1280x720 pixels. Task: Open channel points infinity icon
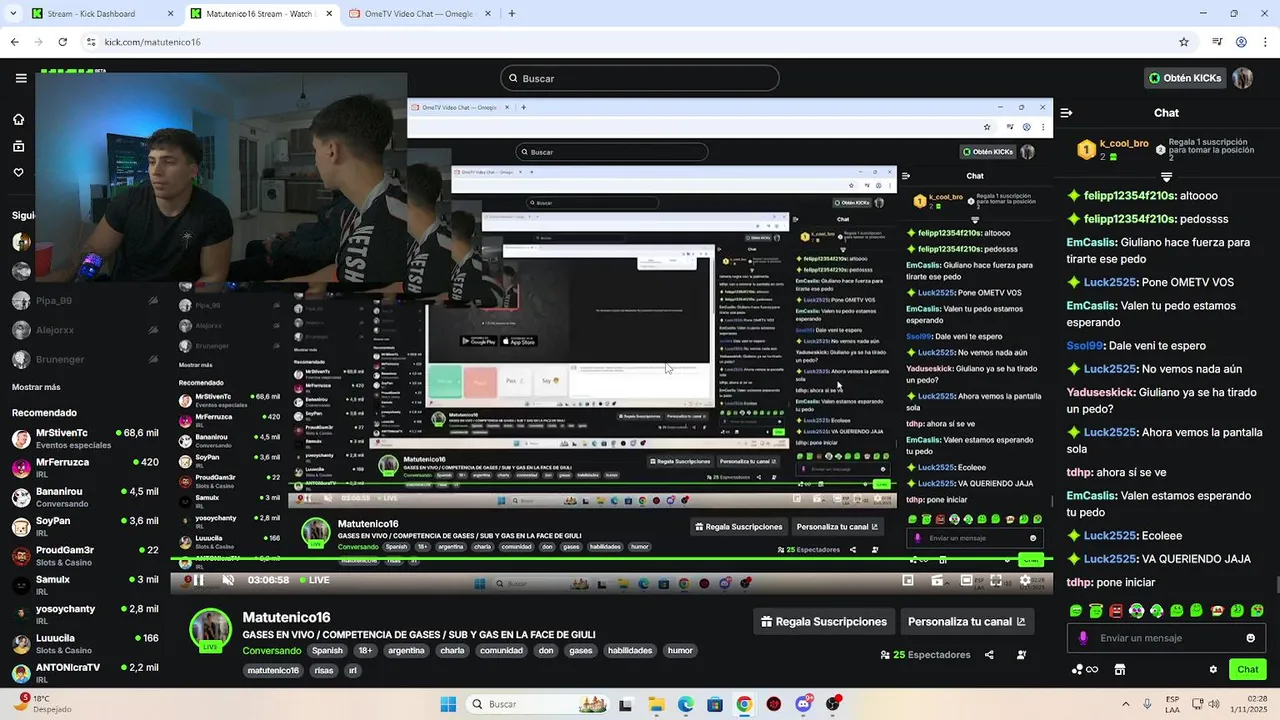click(x=1085, y=669)
